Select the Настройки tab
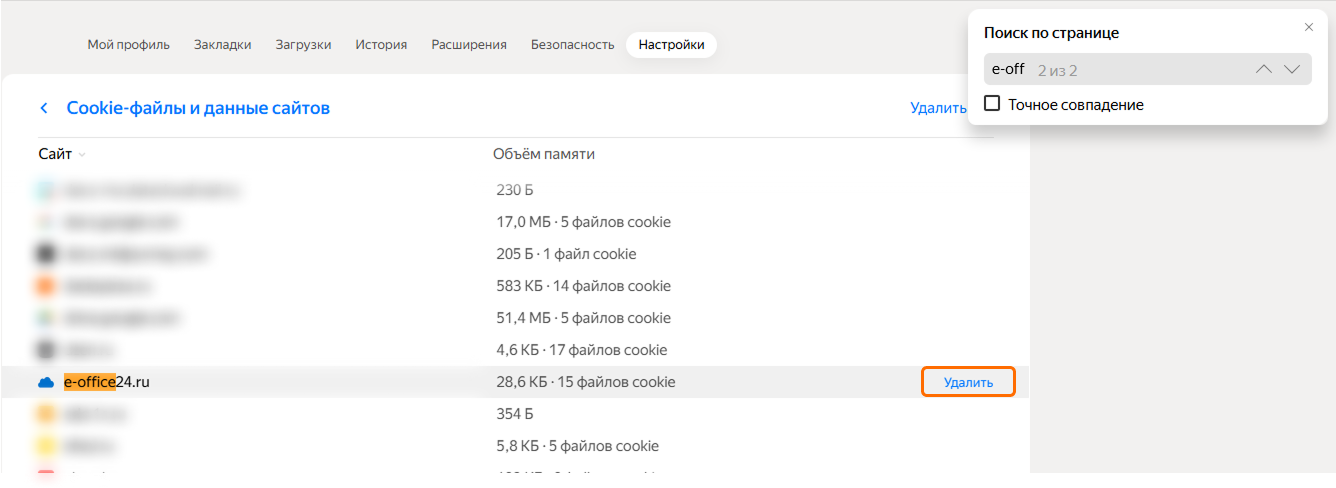This screenshot has width=1336, height=488. point(671,45)
